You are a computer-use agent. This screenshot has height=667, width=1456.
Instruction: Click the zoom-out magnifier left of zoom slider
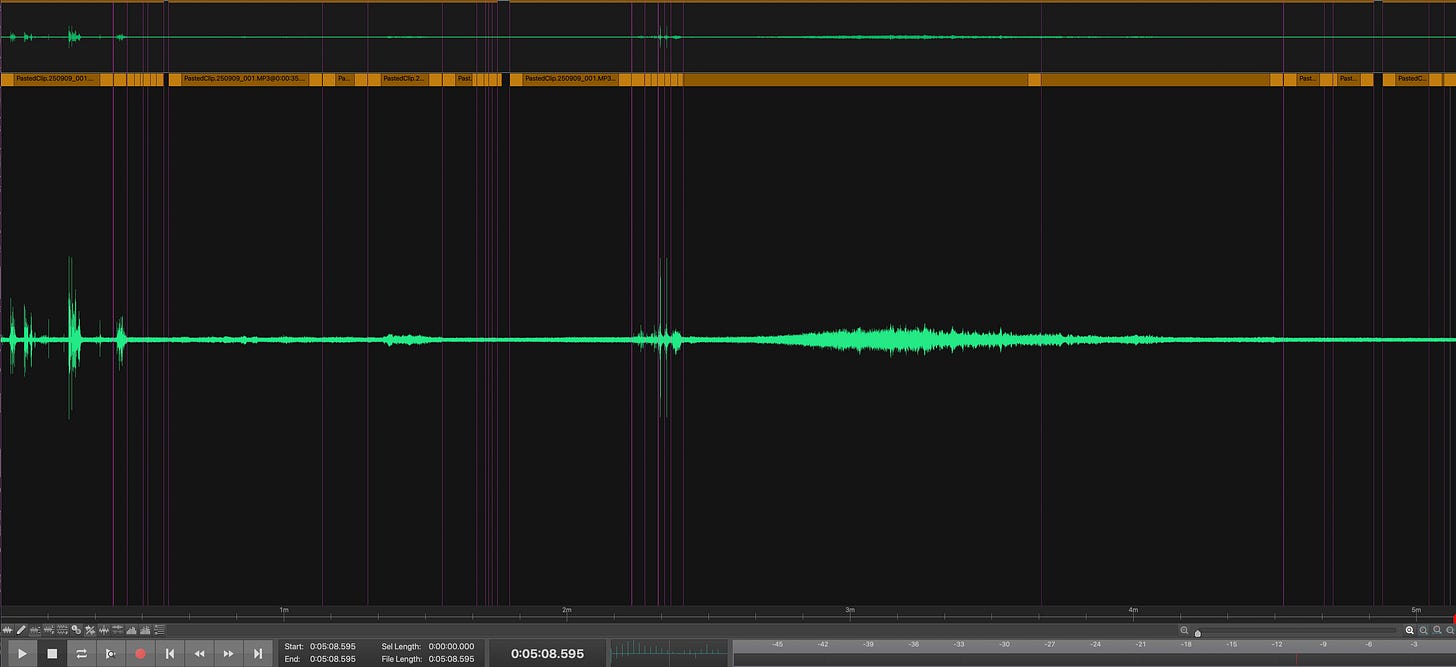[1184, 630]
